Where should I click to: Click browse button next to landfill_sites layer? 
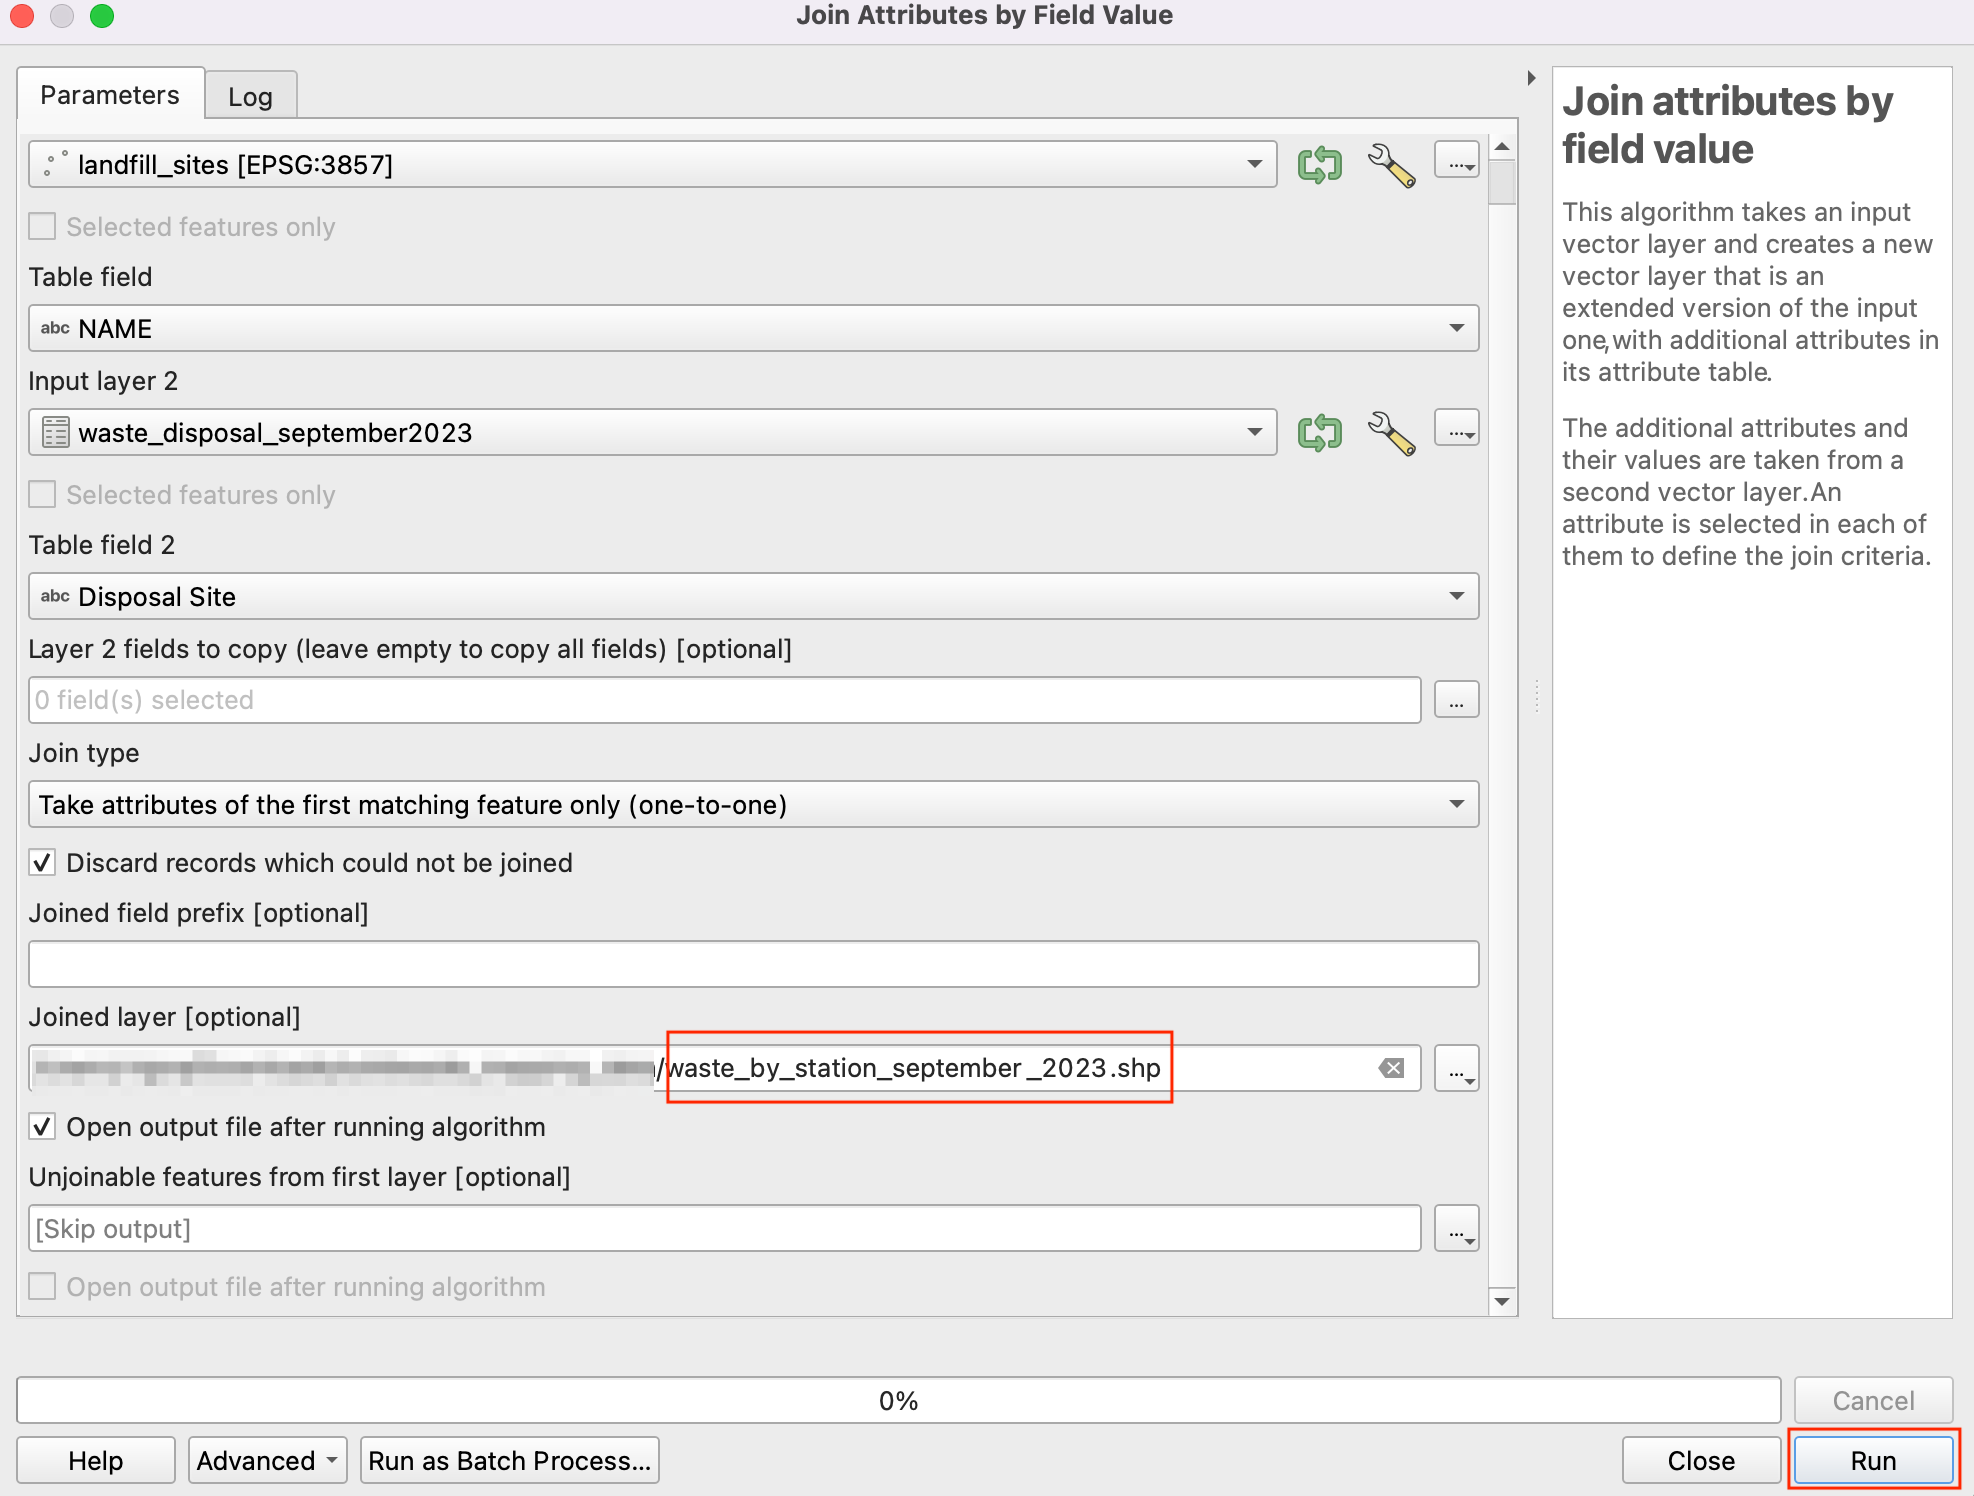coord(1457,162)
